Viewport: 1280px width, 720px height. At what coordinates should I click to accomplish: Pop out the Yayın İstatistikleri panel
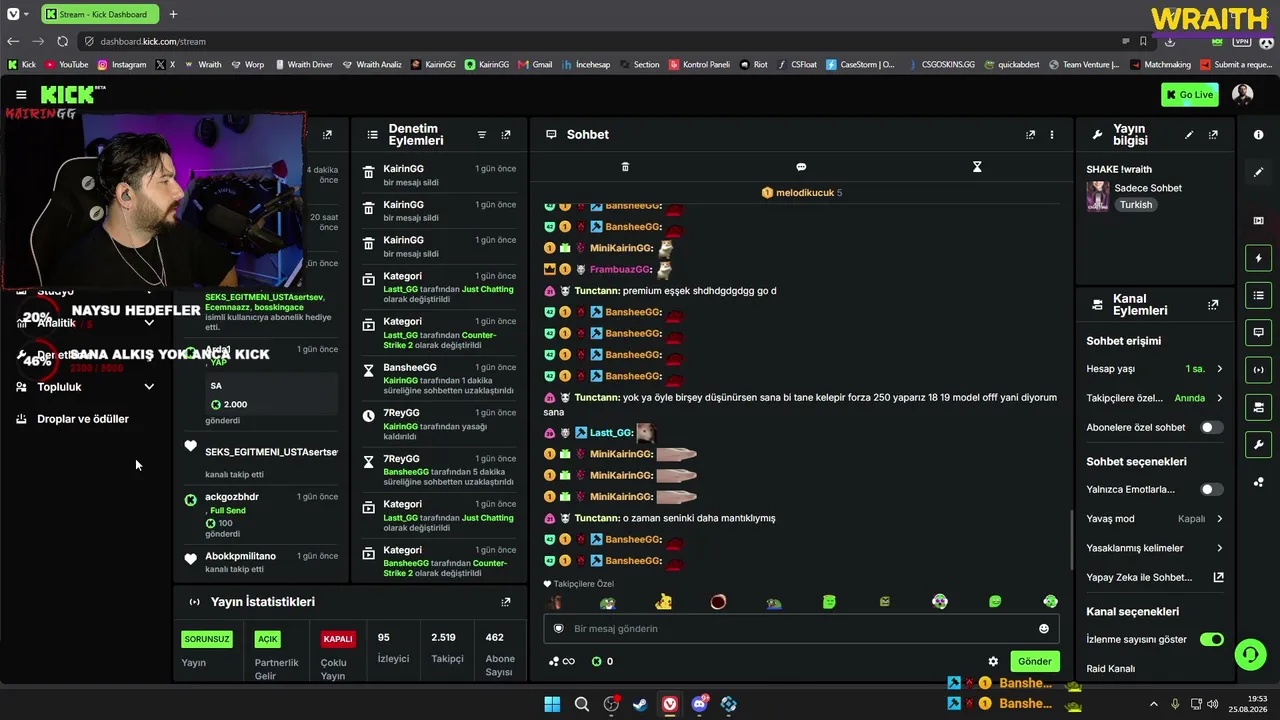[506, 602]
